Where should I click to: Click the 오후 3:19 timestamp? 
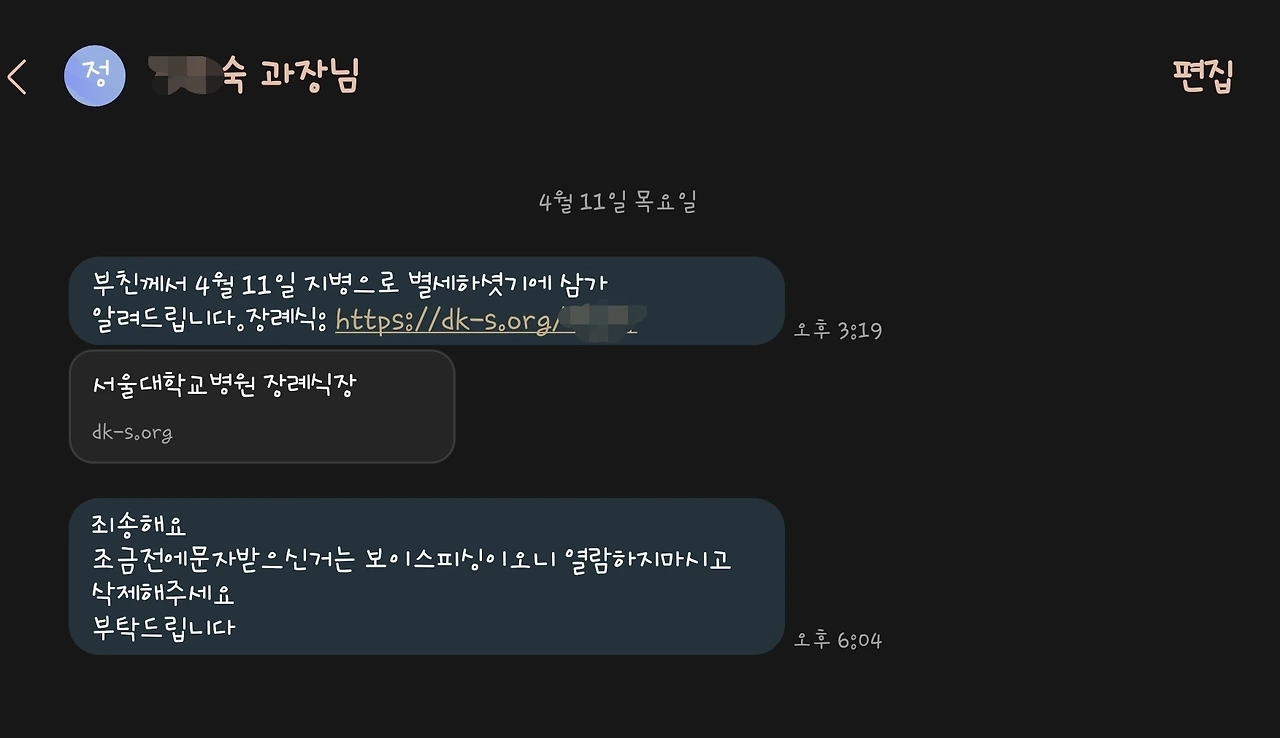[x=838, y=330]
